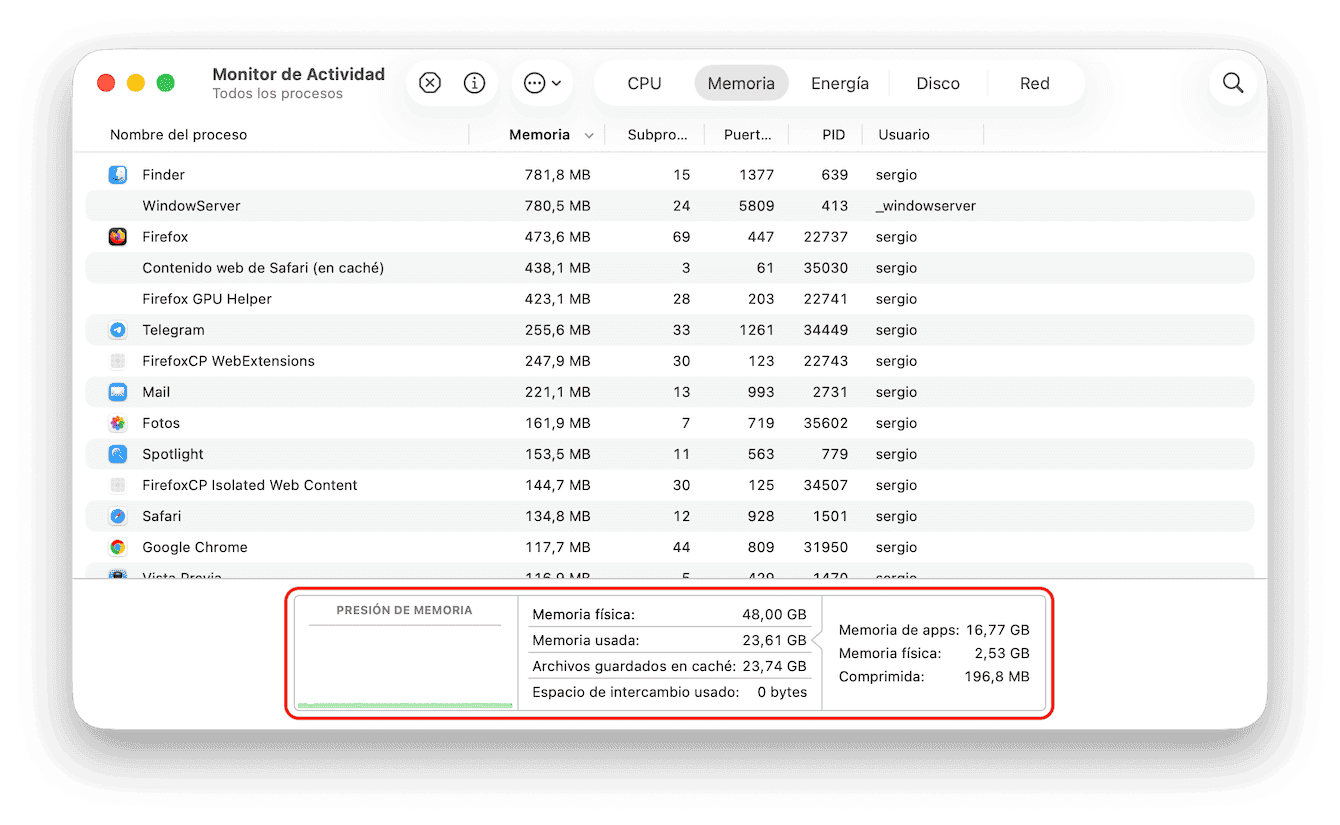Switch to the CPU tab
1340x825 pixels.
point(644,83)
